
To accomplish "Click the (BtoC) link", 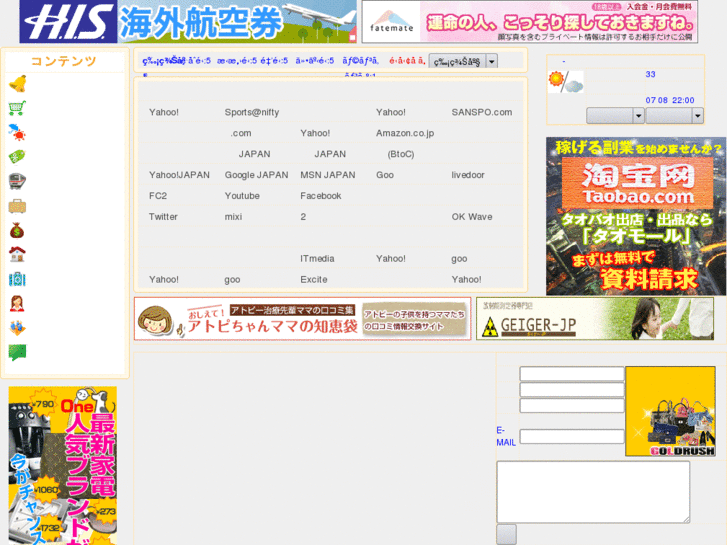I will click(401, 154).
